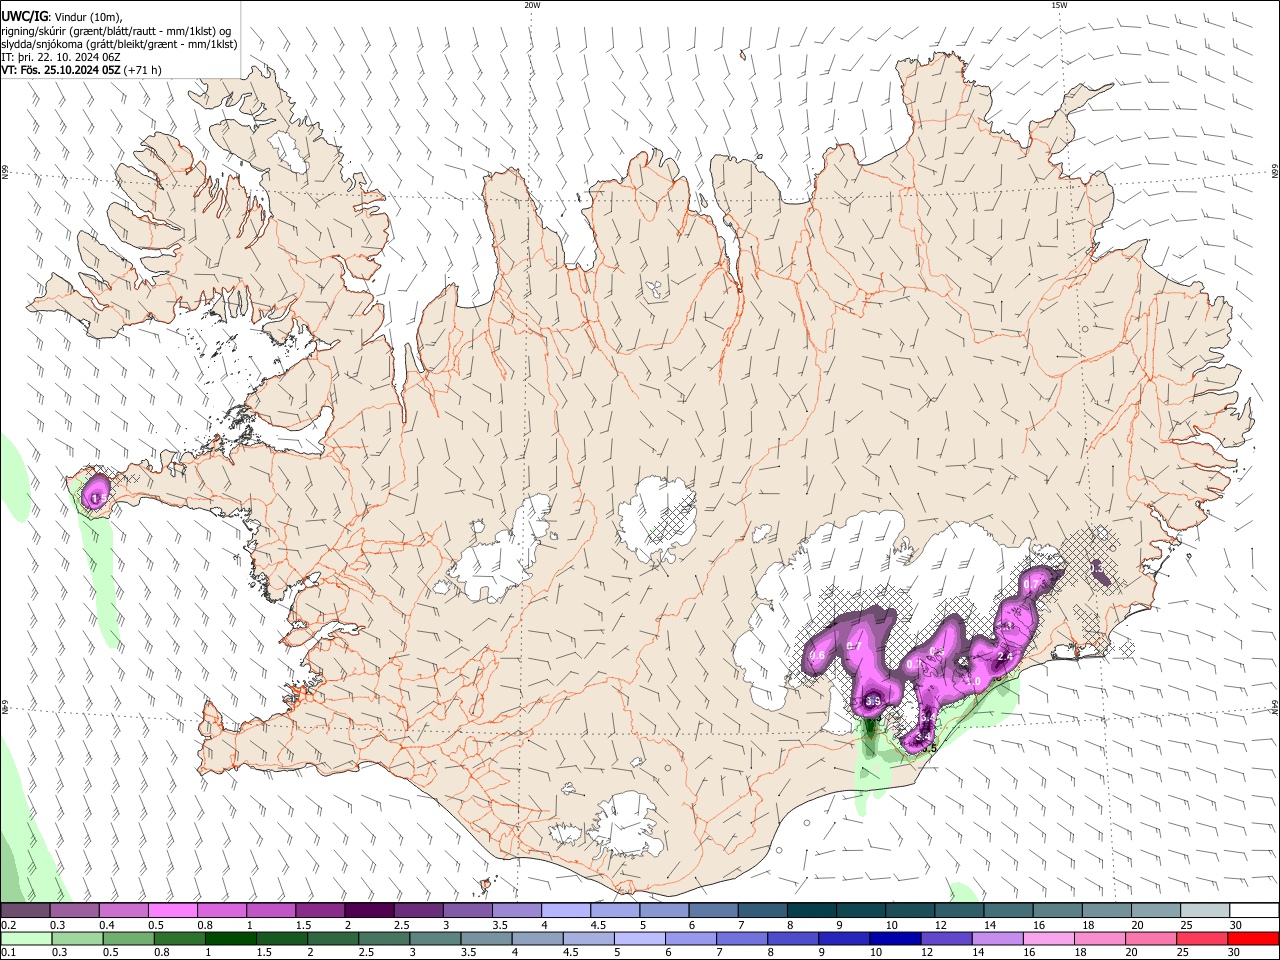Viewport: 1280px width, 960px height.
Task: Click the '20W' longitude label at top
Action: tap(532, 5)
